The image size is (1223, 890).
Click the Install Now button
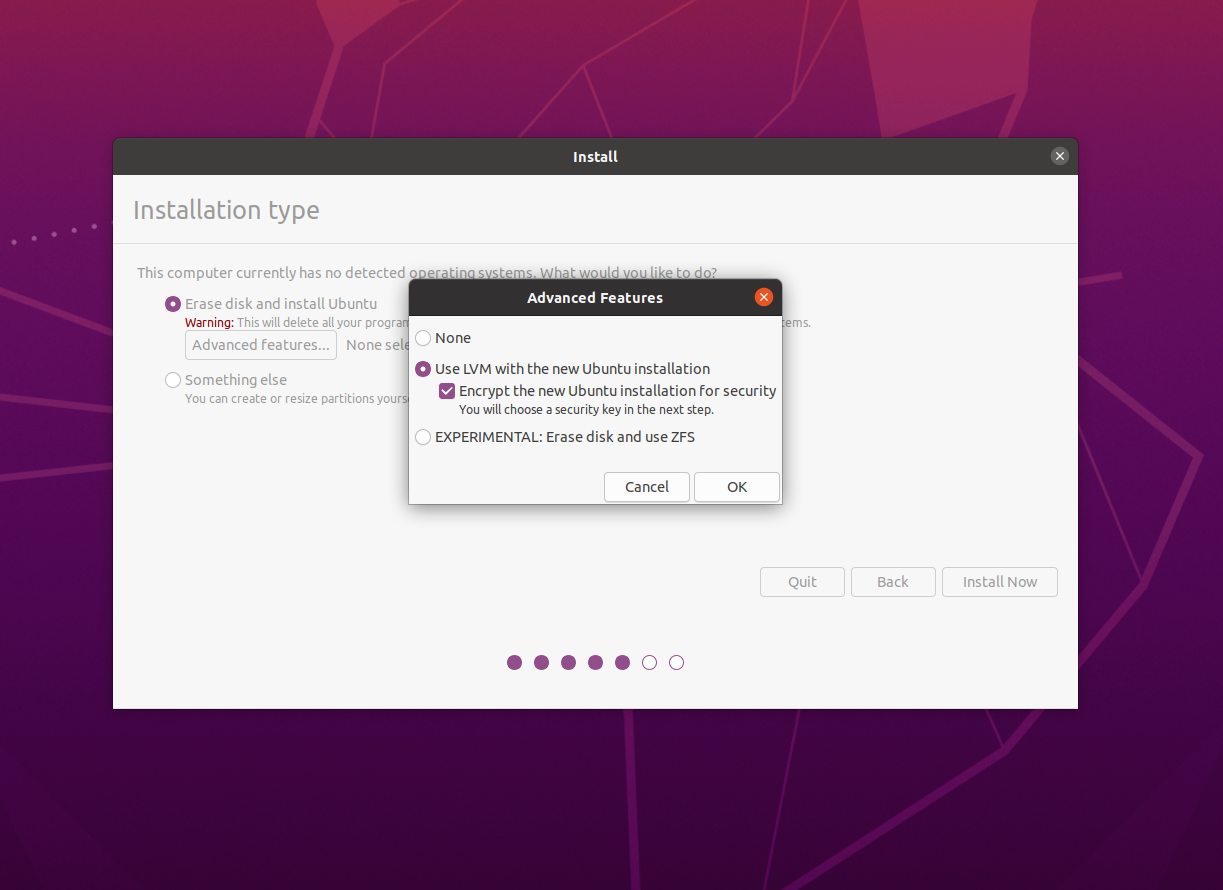(1000, 582)
